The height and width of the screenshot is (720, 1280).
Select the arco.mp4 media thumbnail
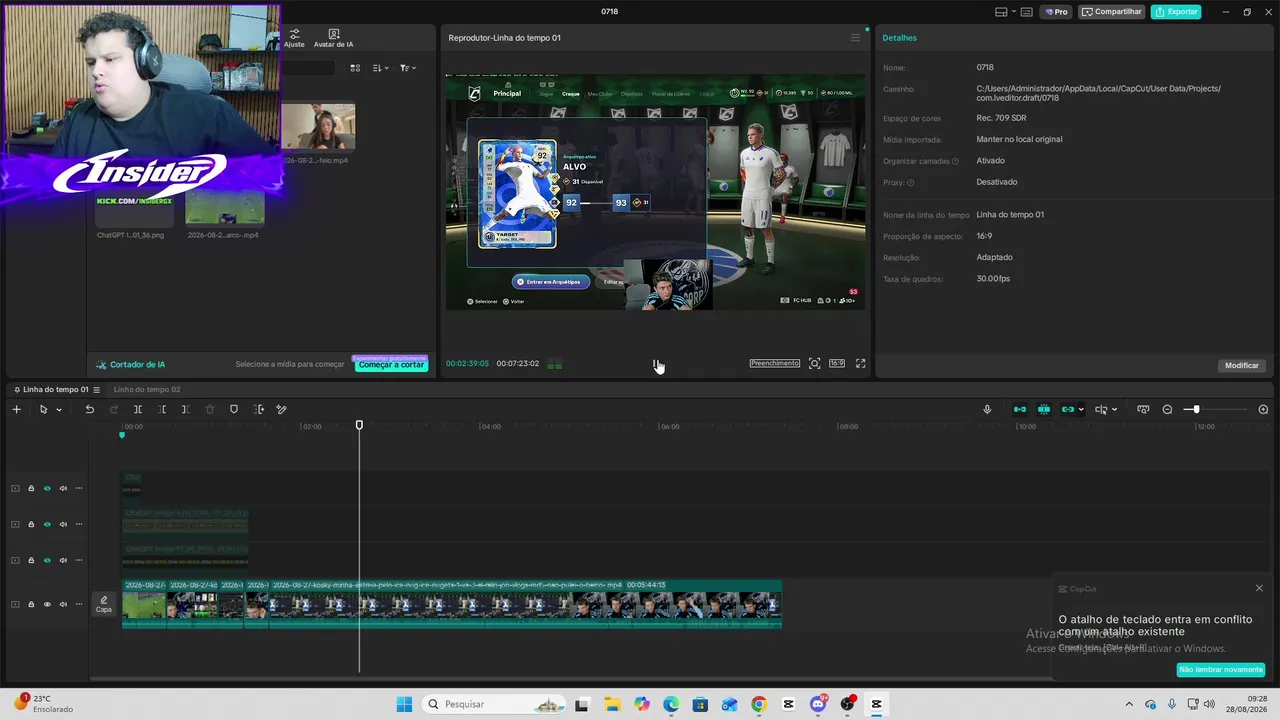pos(225,208)
